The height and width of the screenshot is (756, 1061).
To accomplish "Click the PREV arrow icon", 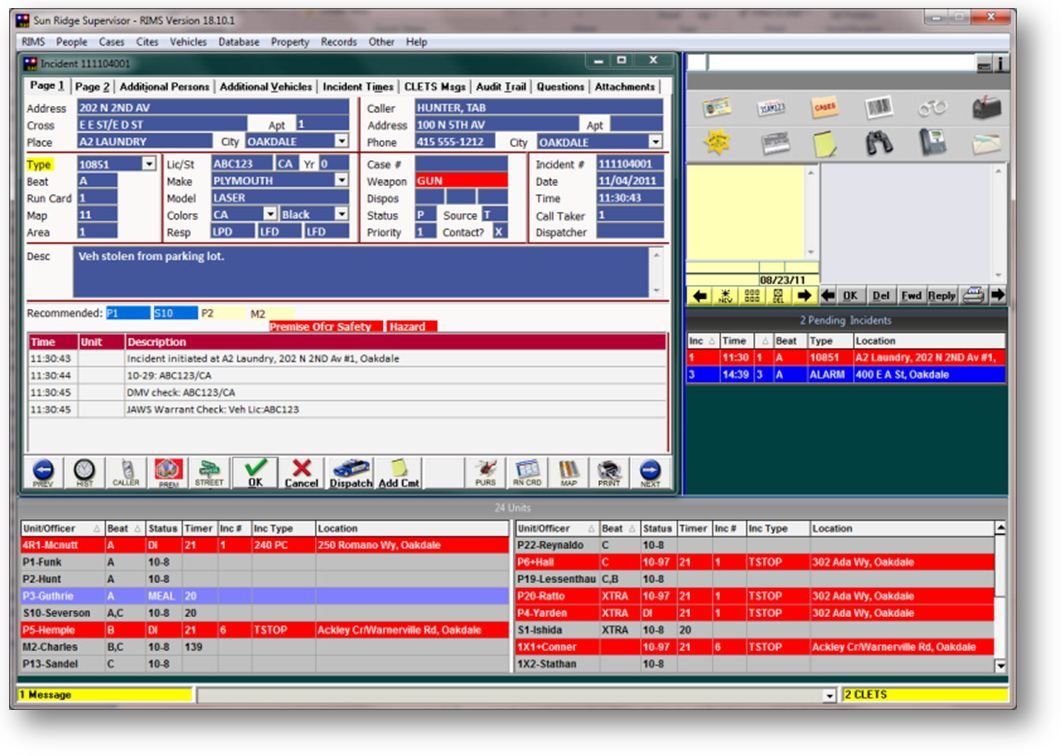I will coord(43,472).
